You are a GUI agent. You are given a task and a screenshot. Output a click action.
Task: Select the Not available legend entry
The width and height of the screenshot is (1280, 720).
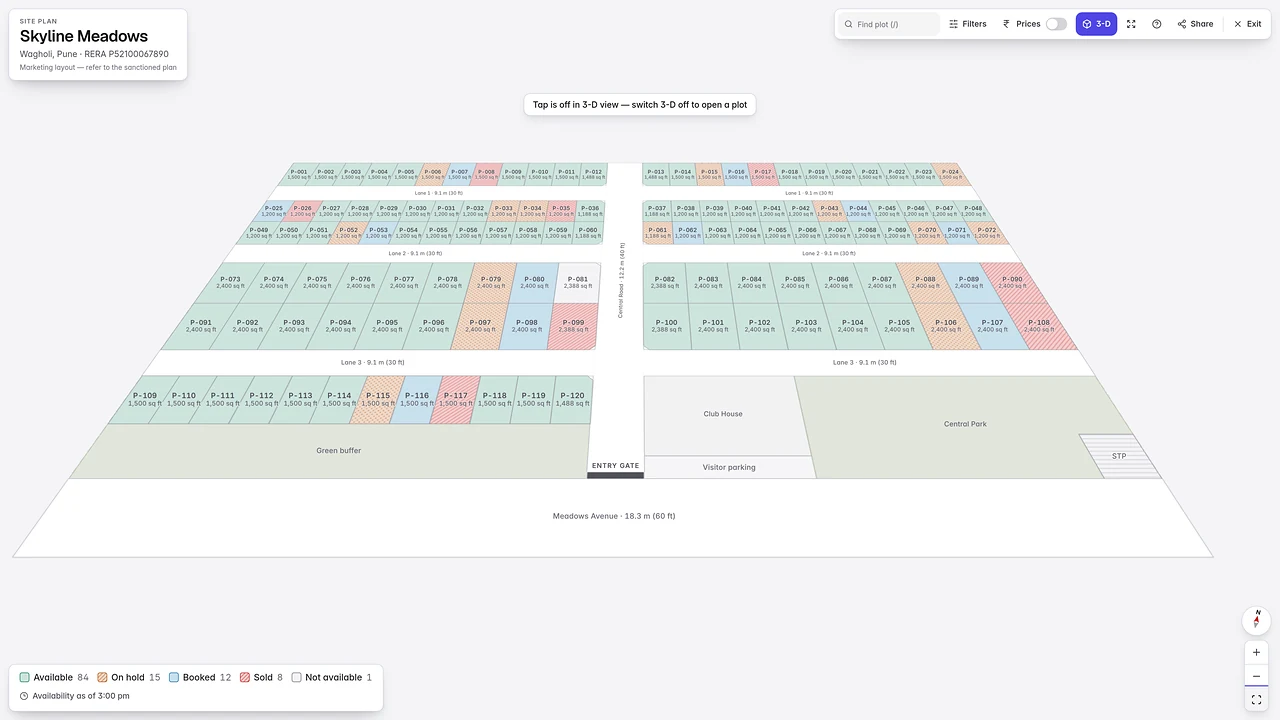pos(331,677)
